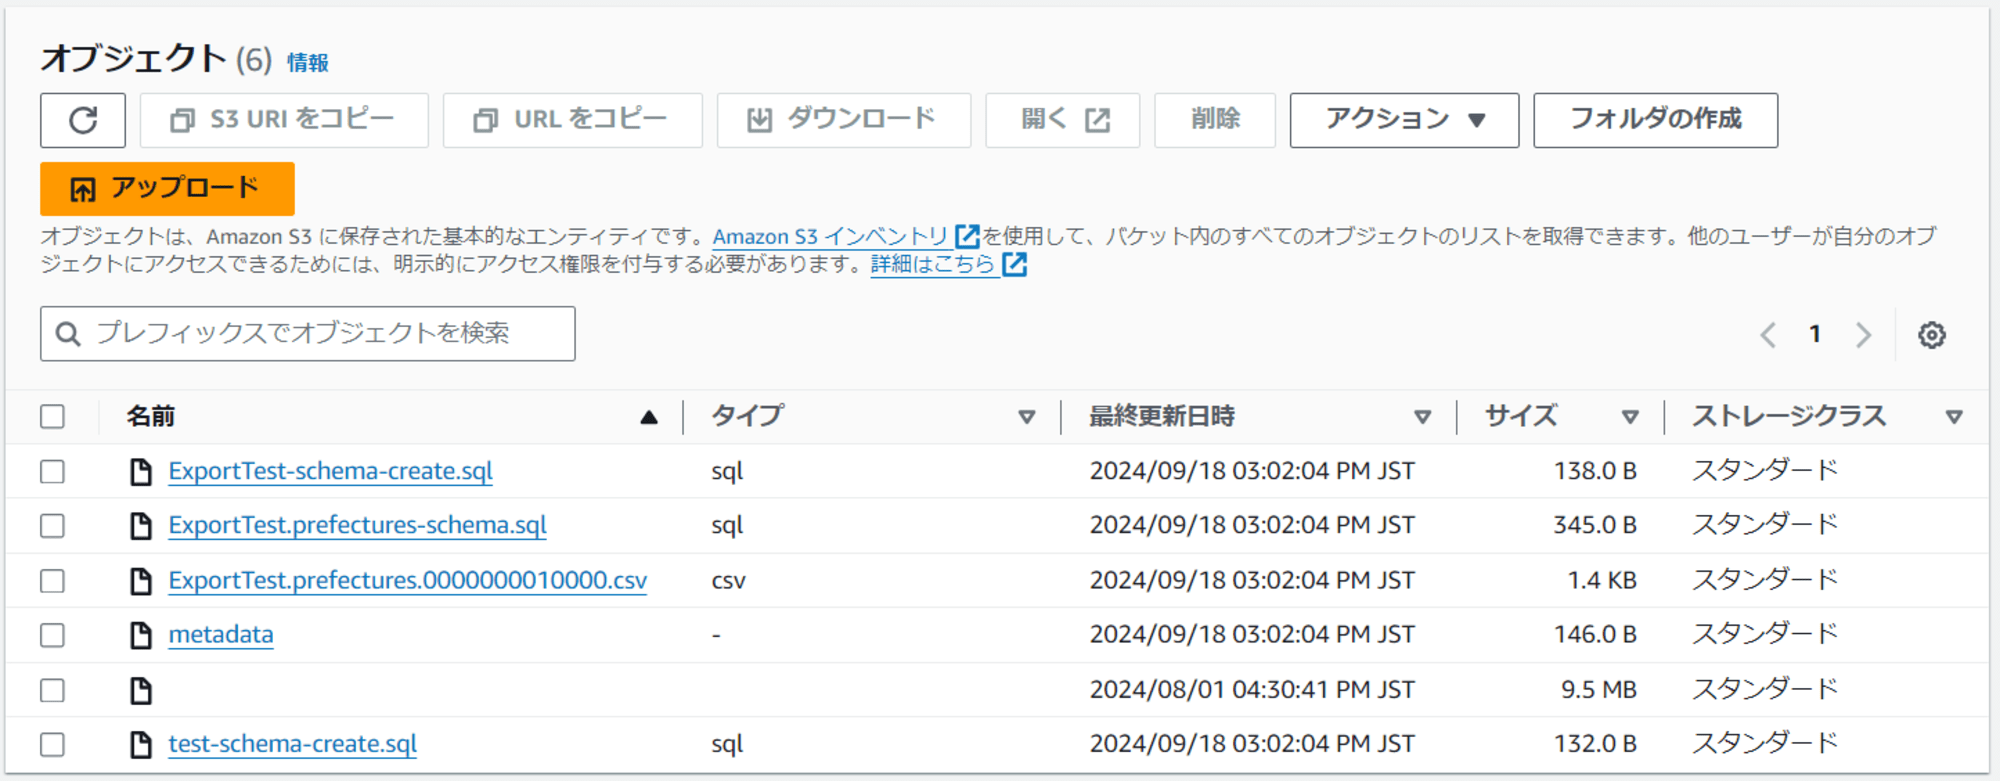Click size value 1.4 KB
The height and width of the screenshot is (781, 2000).
[x=1602, y=580]
